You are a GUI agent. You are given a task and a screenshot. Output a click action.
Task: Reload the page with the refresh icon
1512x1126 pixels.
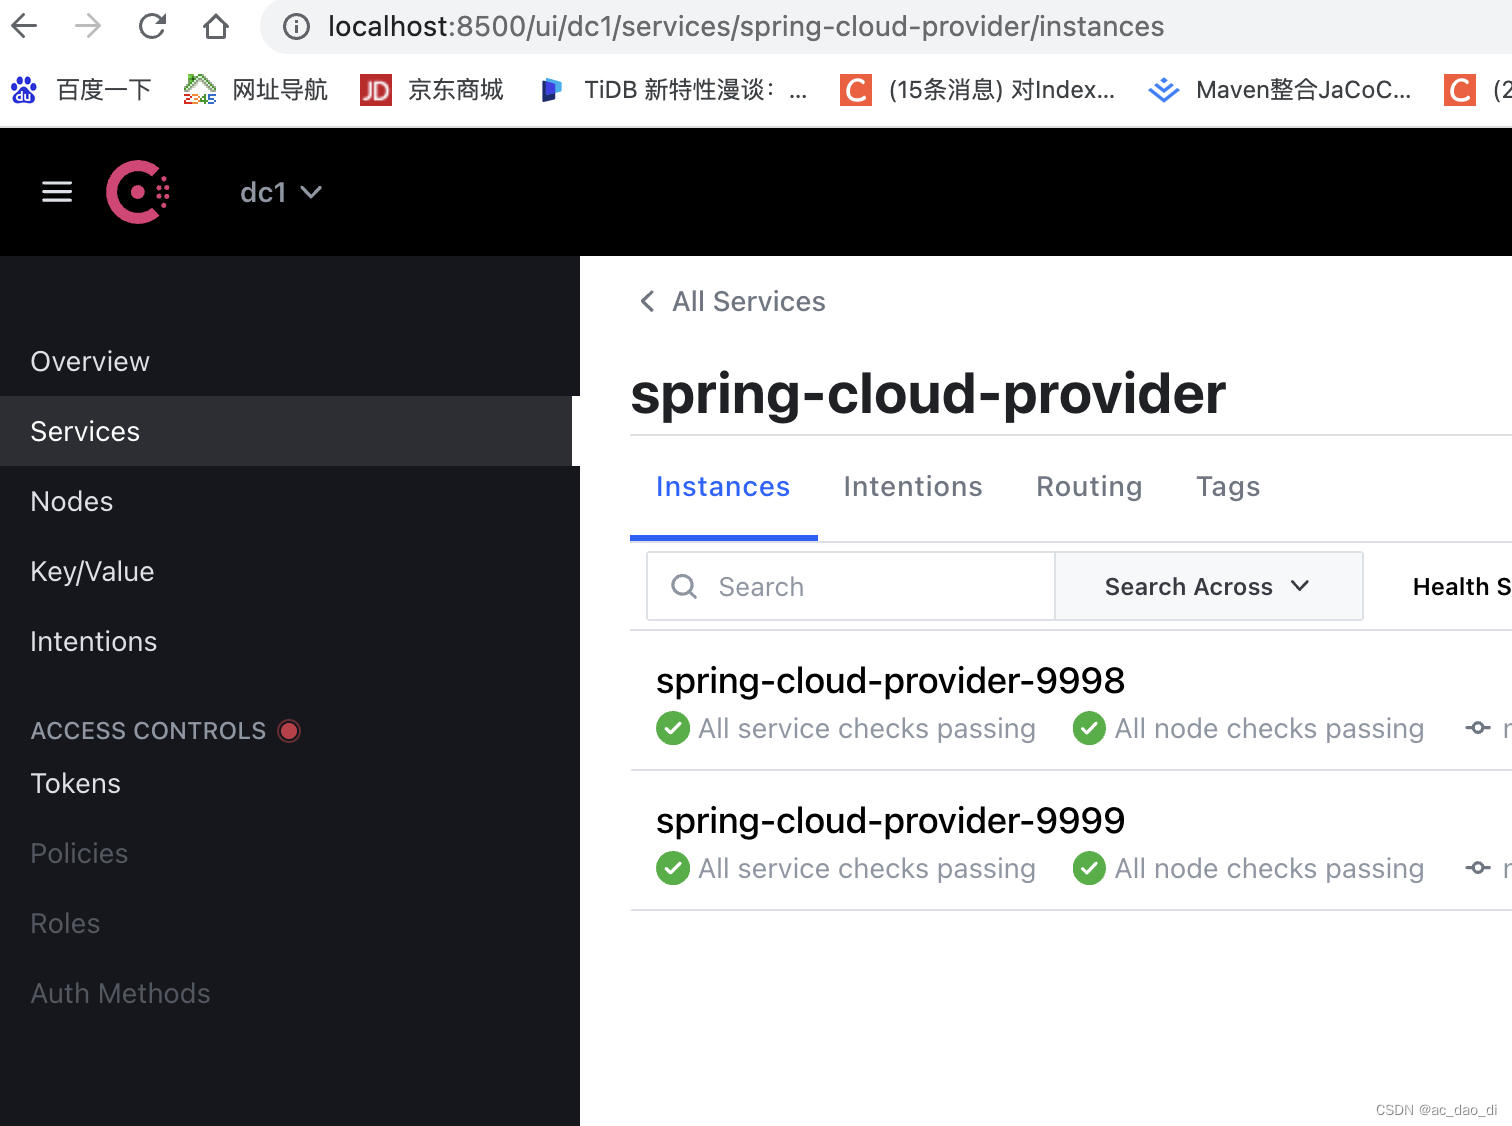[152, 26]
